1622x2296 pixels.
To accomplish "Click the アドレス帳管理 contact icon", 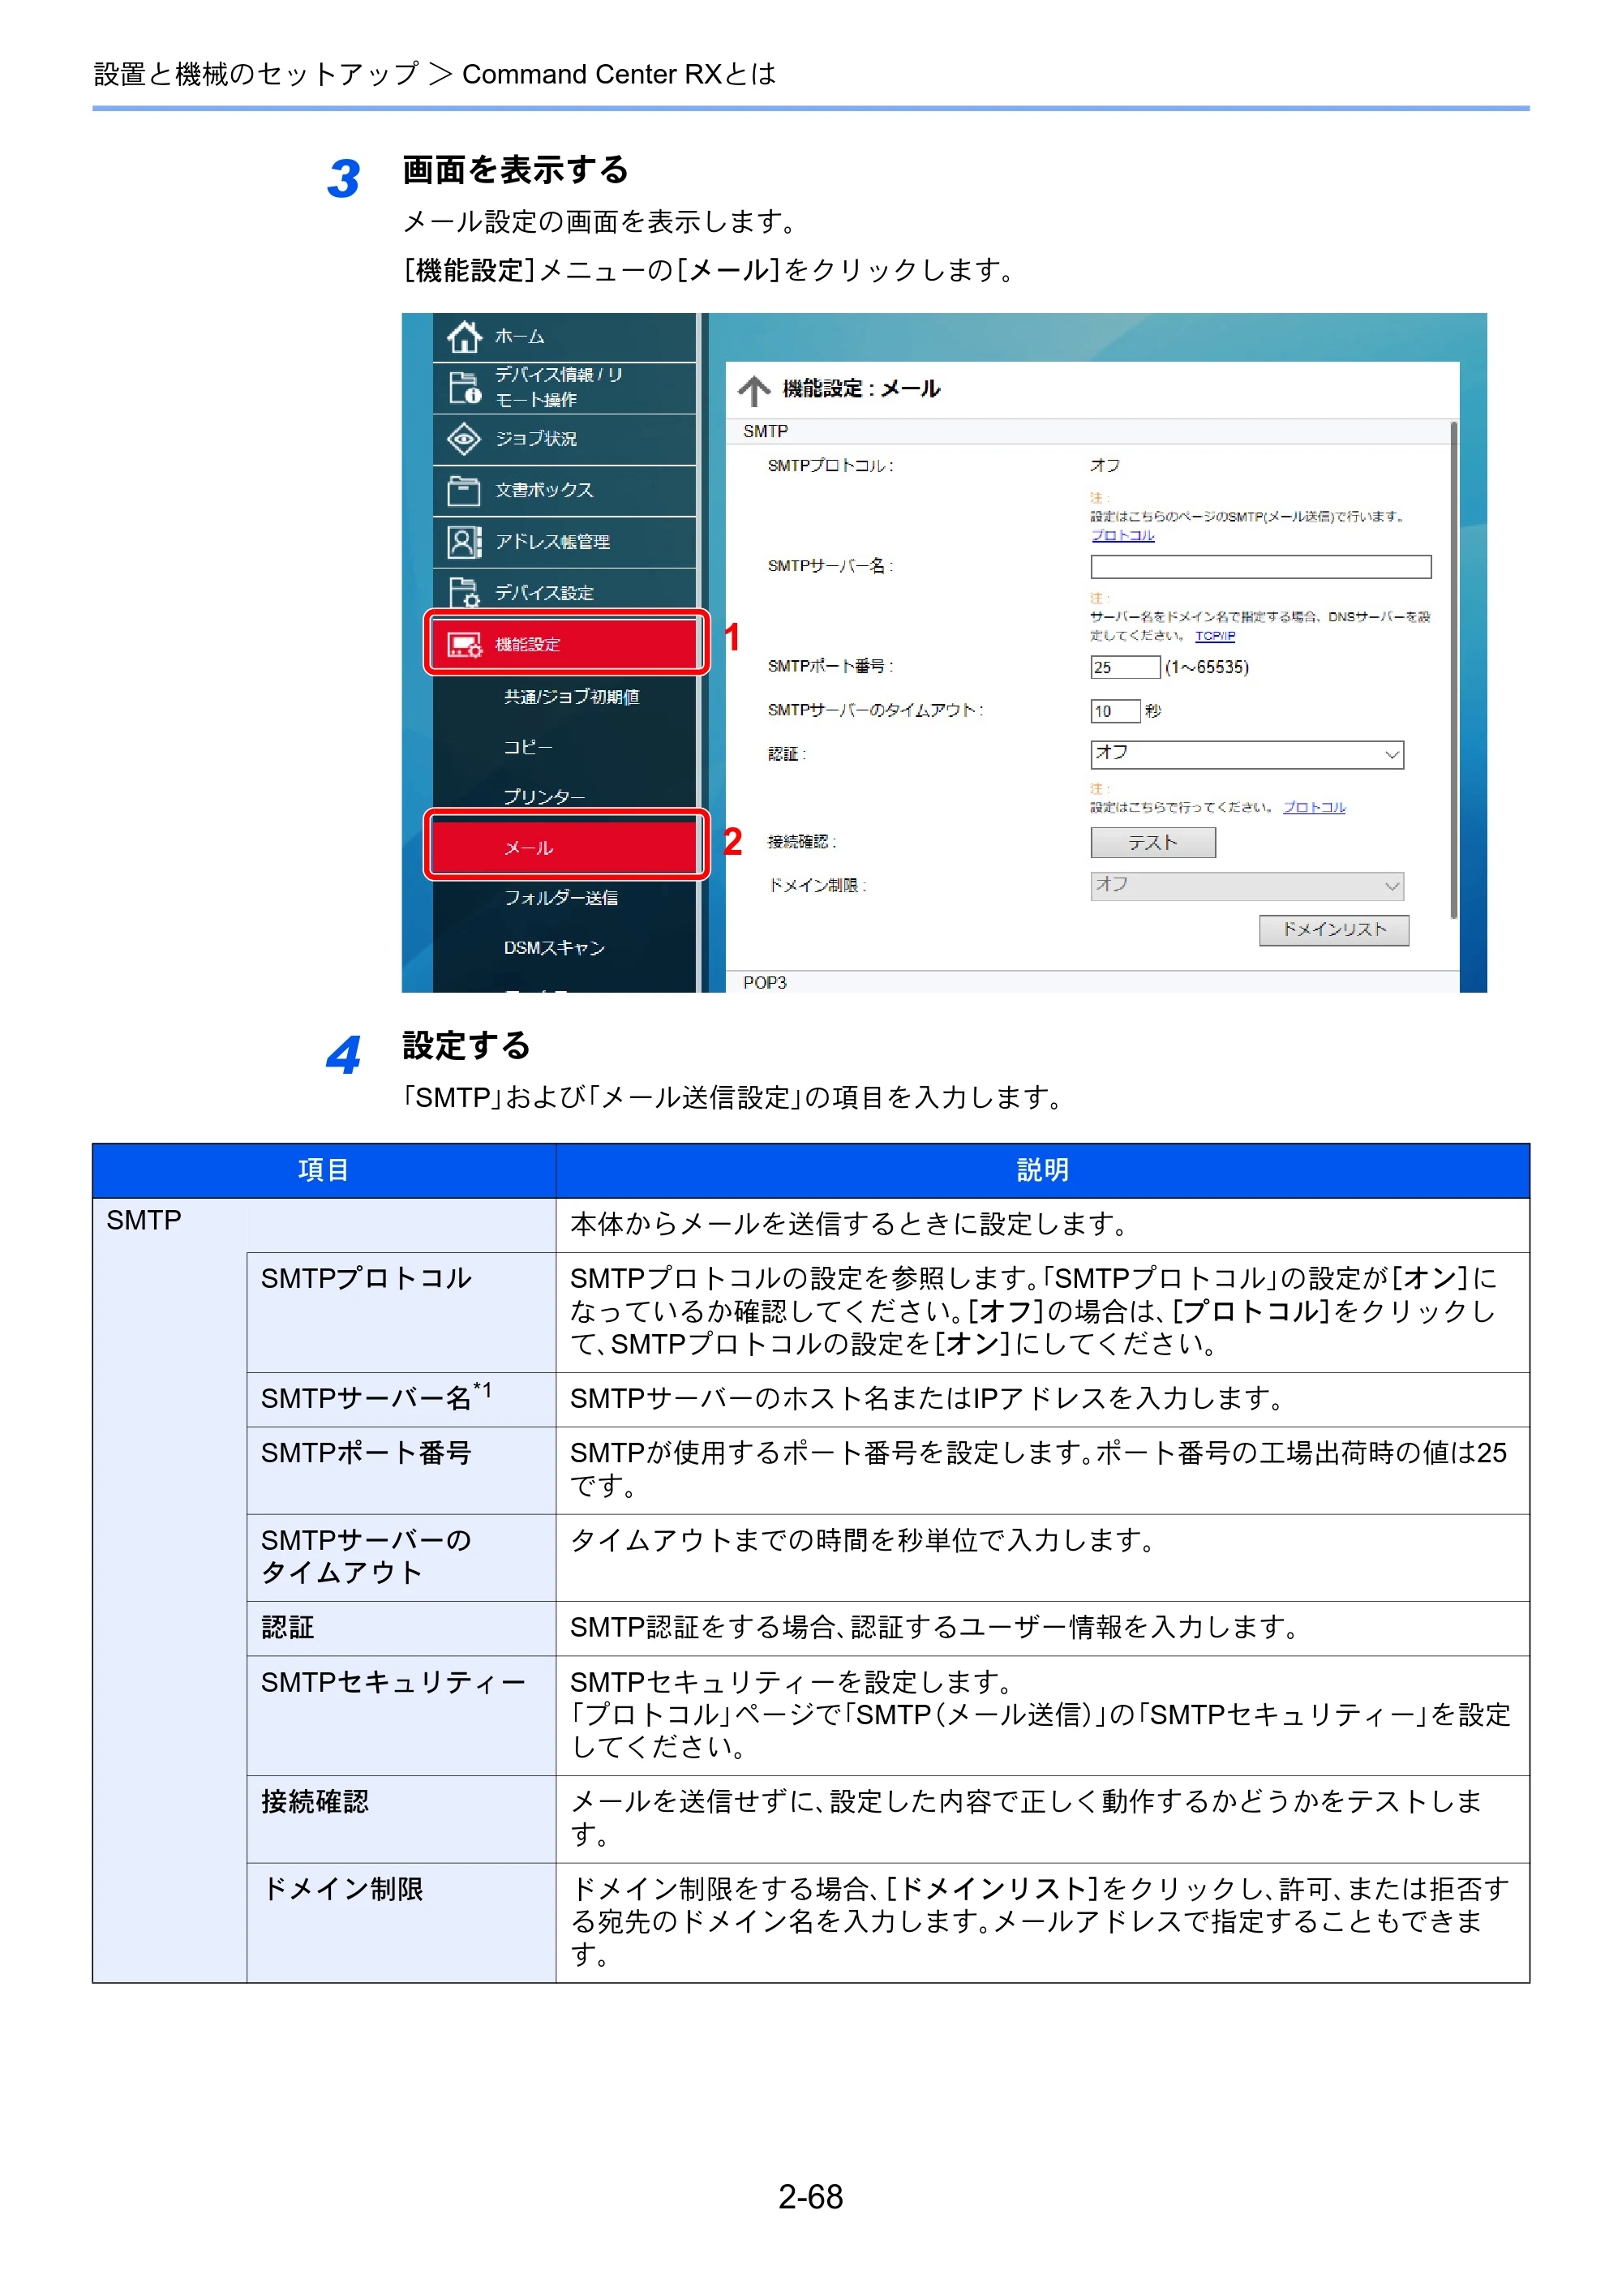I will [463, 542].
